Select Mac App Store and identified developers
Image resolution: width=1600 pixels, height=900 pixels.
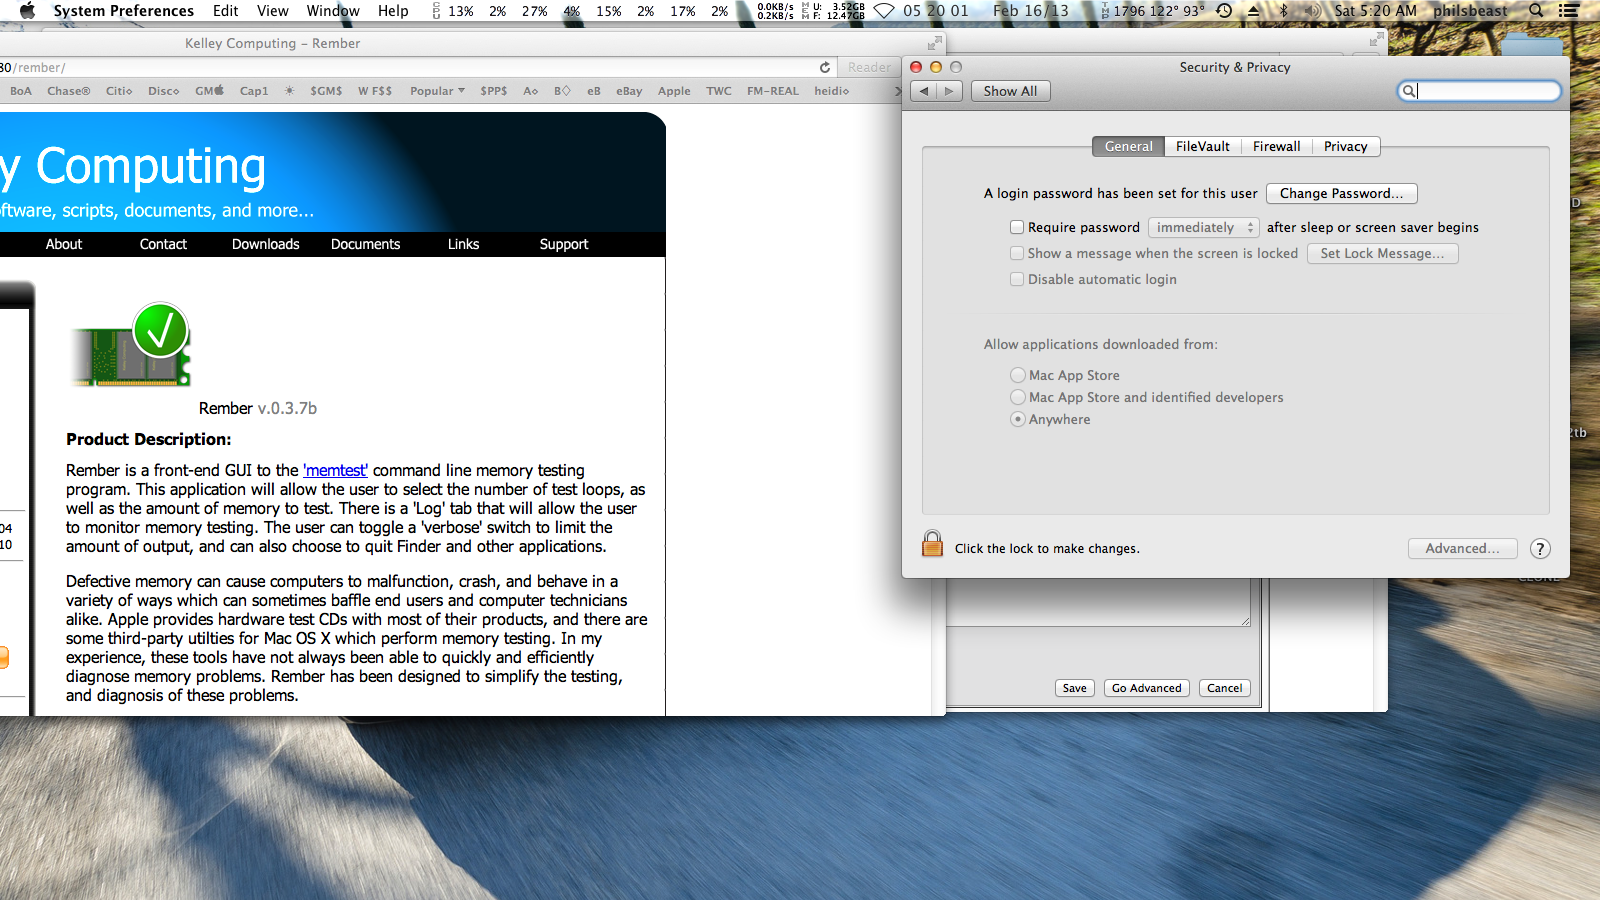1018,397
